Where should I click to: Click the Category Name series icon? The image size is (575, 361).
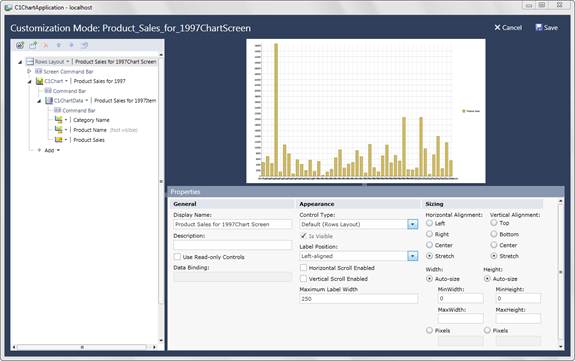coord(58,120)
